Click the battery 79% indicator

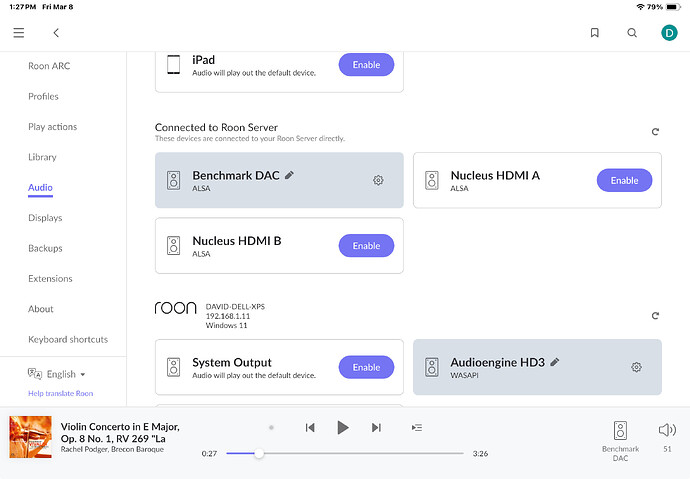point(664,7)
